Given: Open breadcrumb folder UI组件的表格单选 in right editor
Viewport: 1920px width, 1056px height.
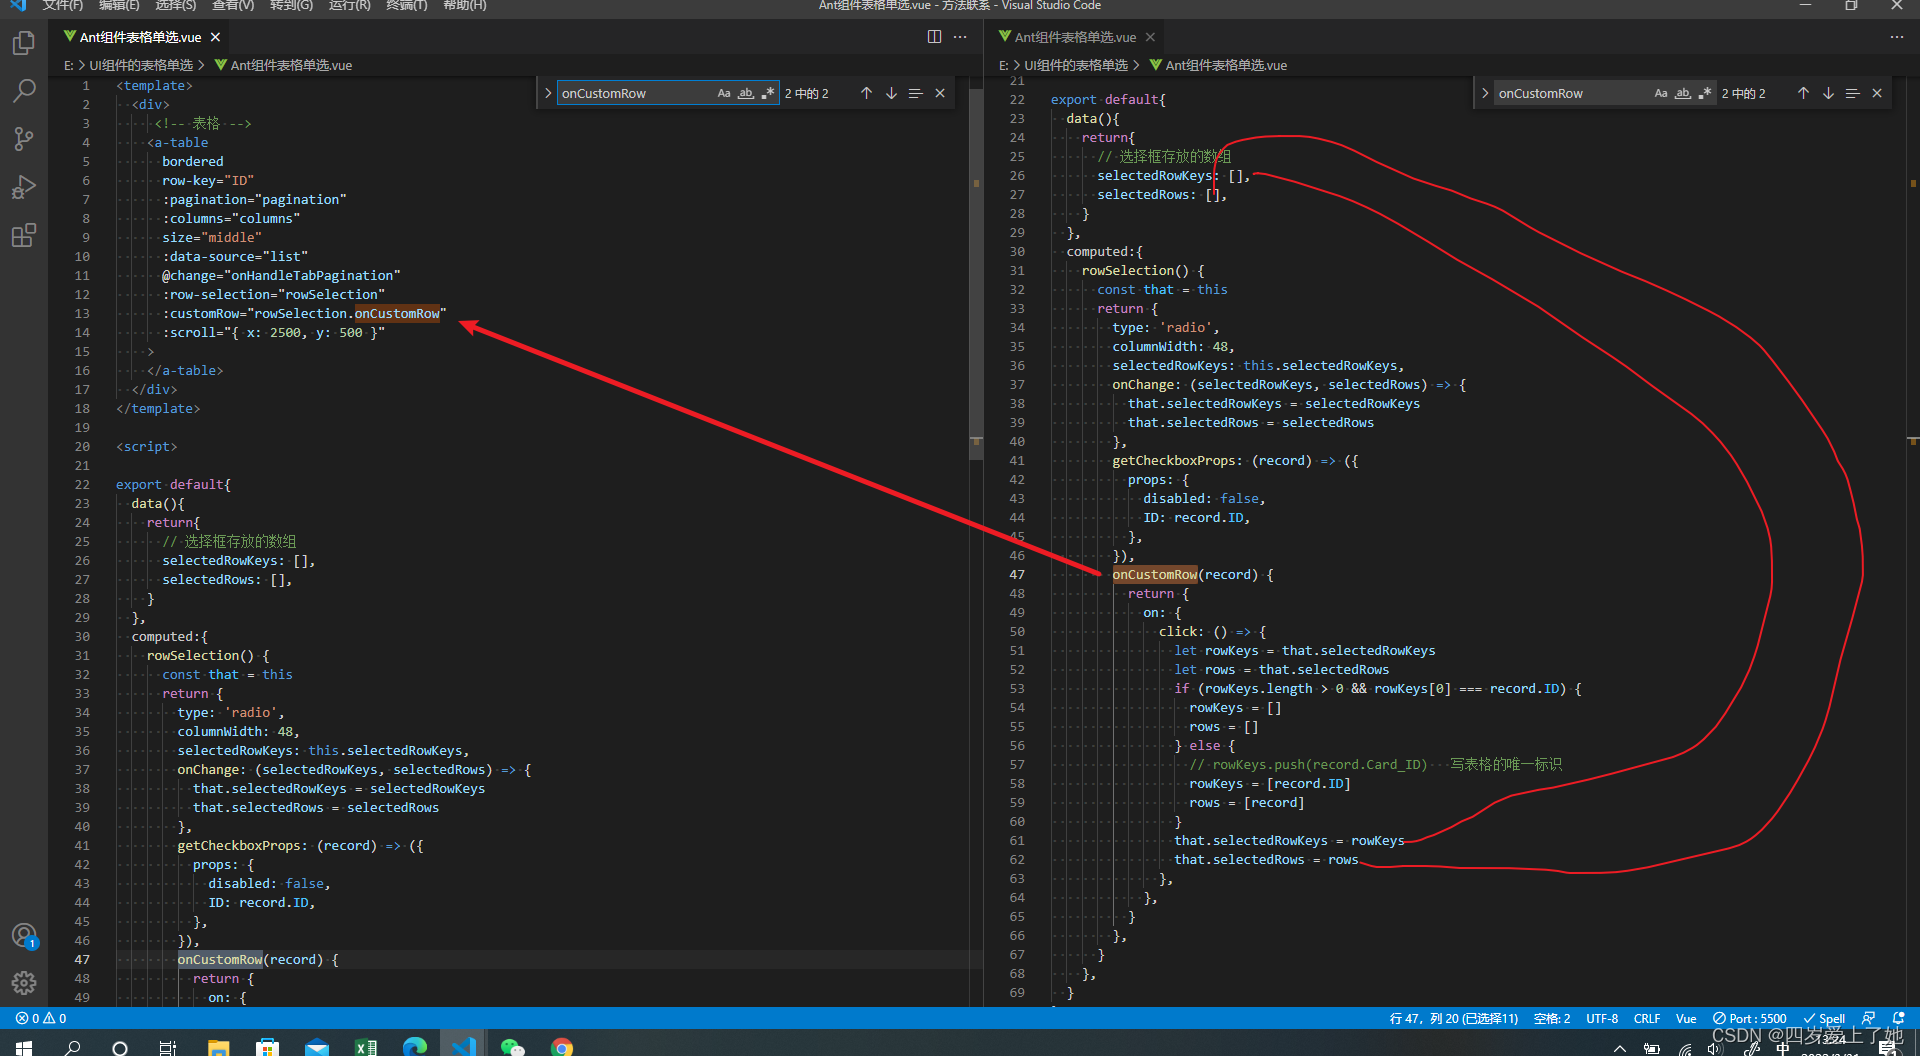Looking at the screenshot, I should (1076, 65).
